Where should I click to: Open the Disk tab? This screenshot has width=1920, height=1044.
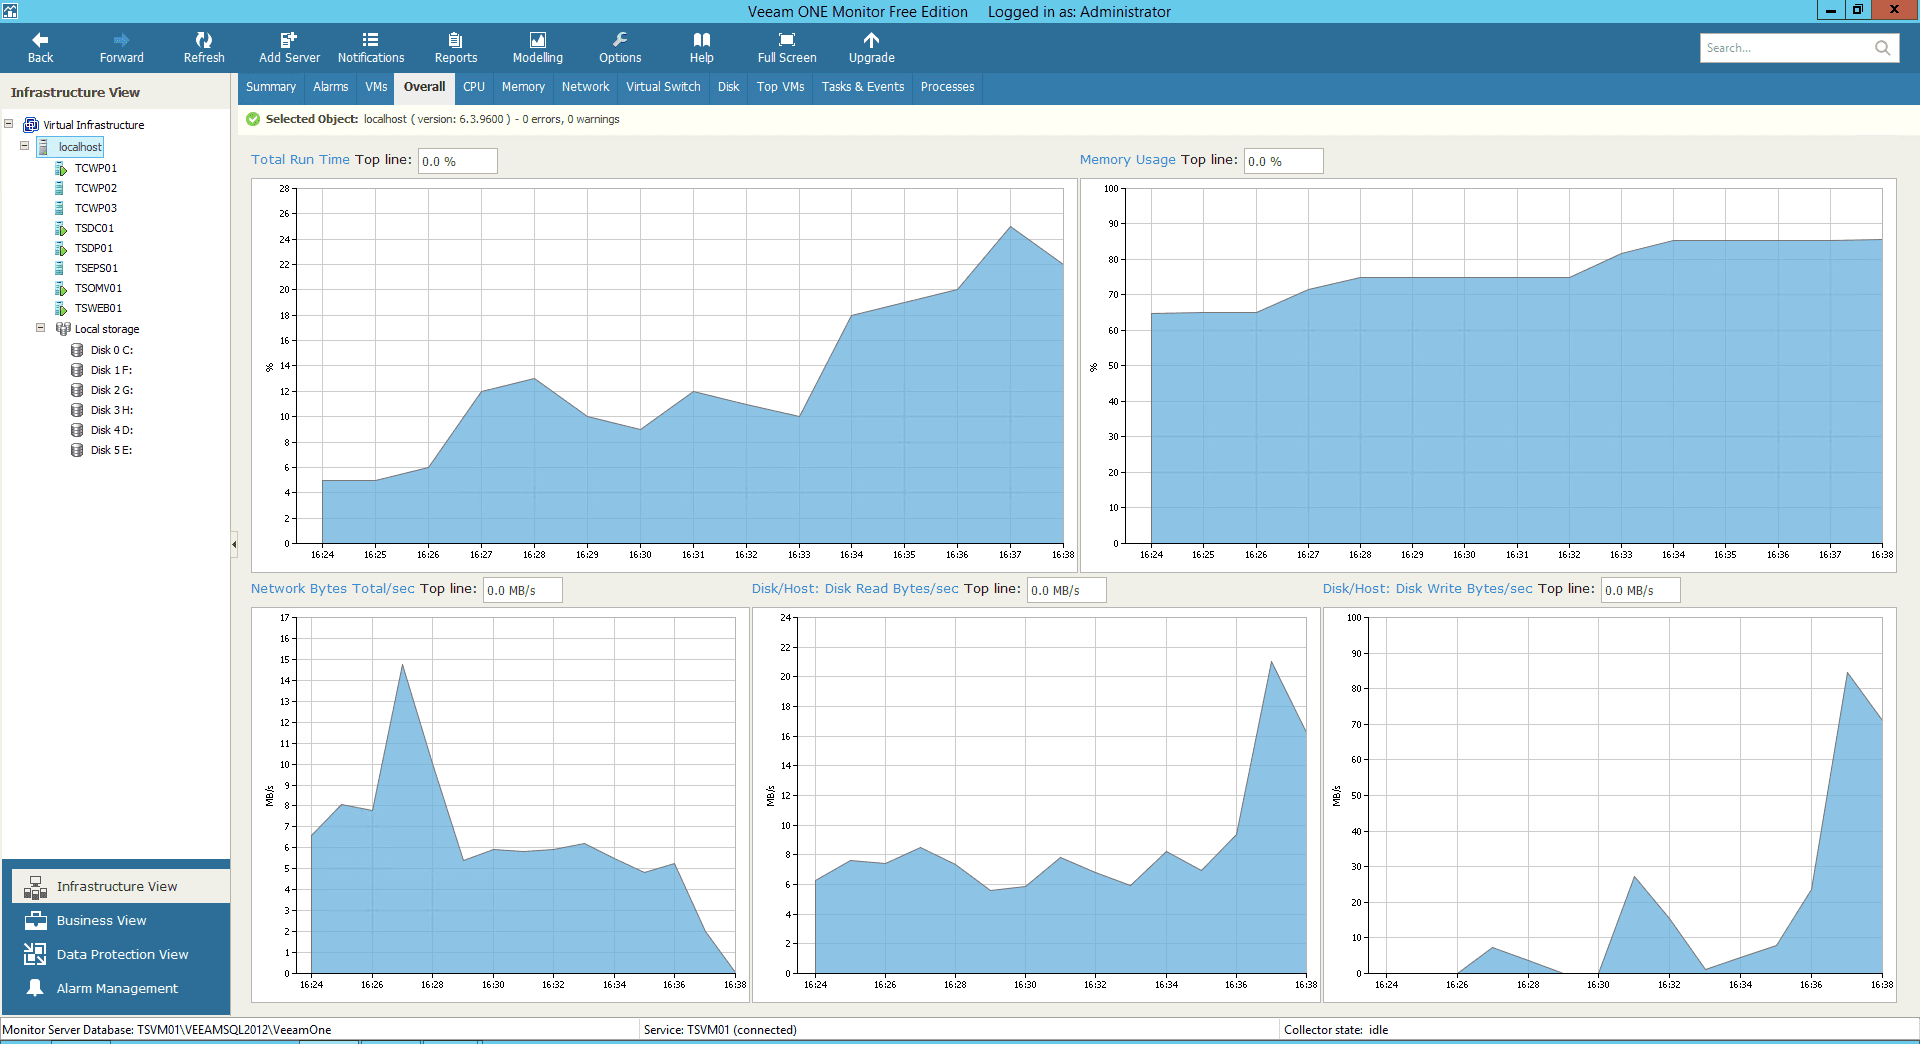(x=728, y=87)
